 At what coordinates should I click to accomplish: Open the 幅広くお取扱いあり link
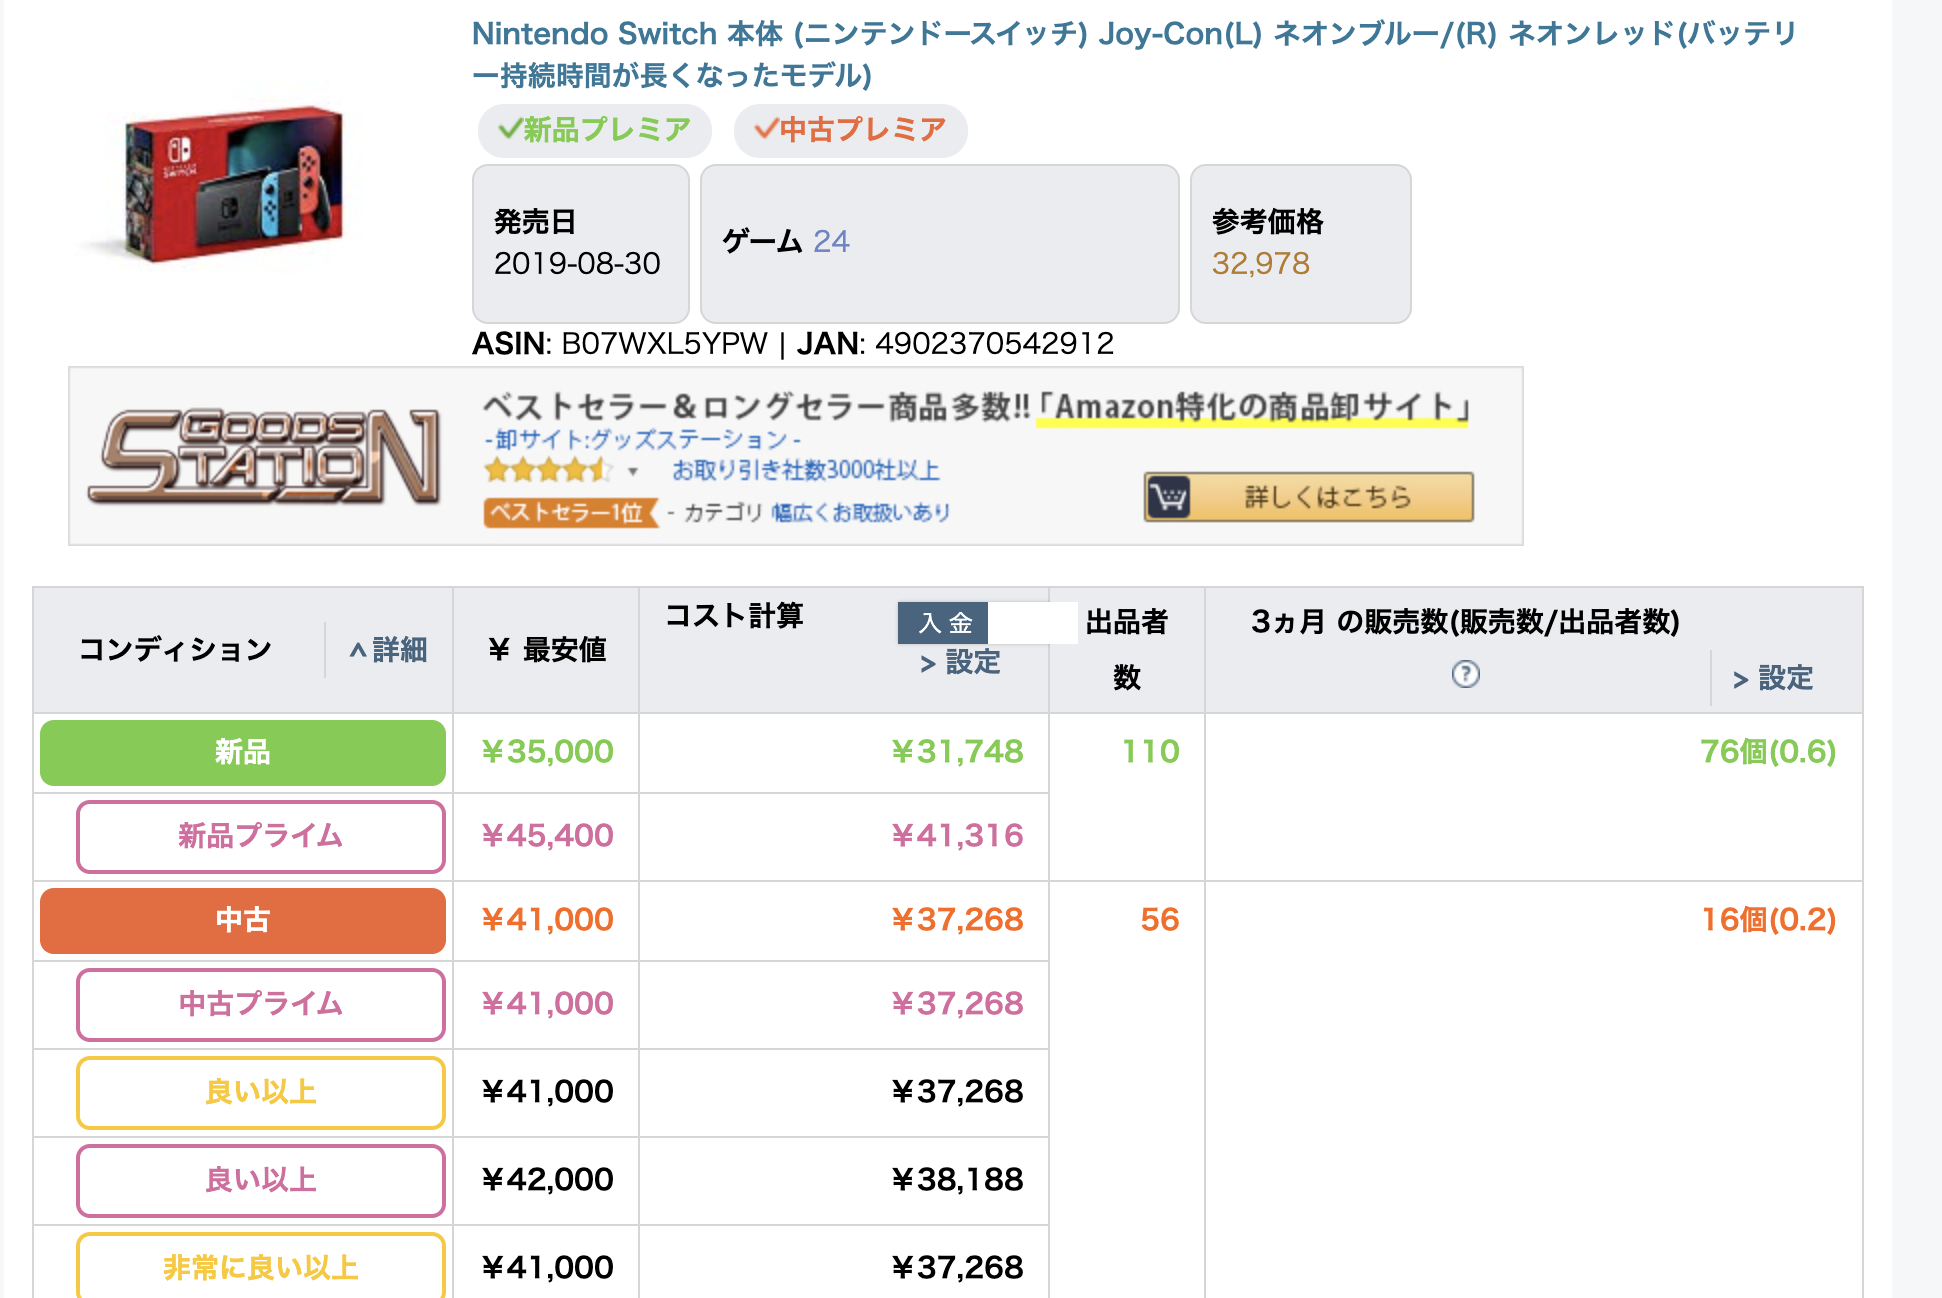[x=861, y=513]
